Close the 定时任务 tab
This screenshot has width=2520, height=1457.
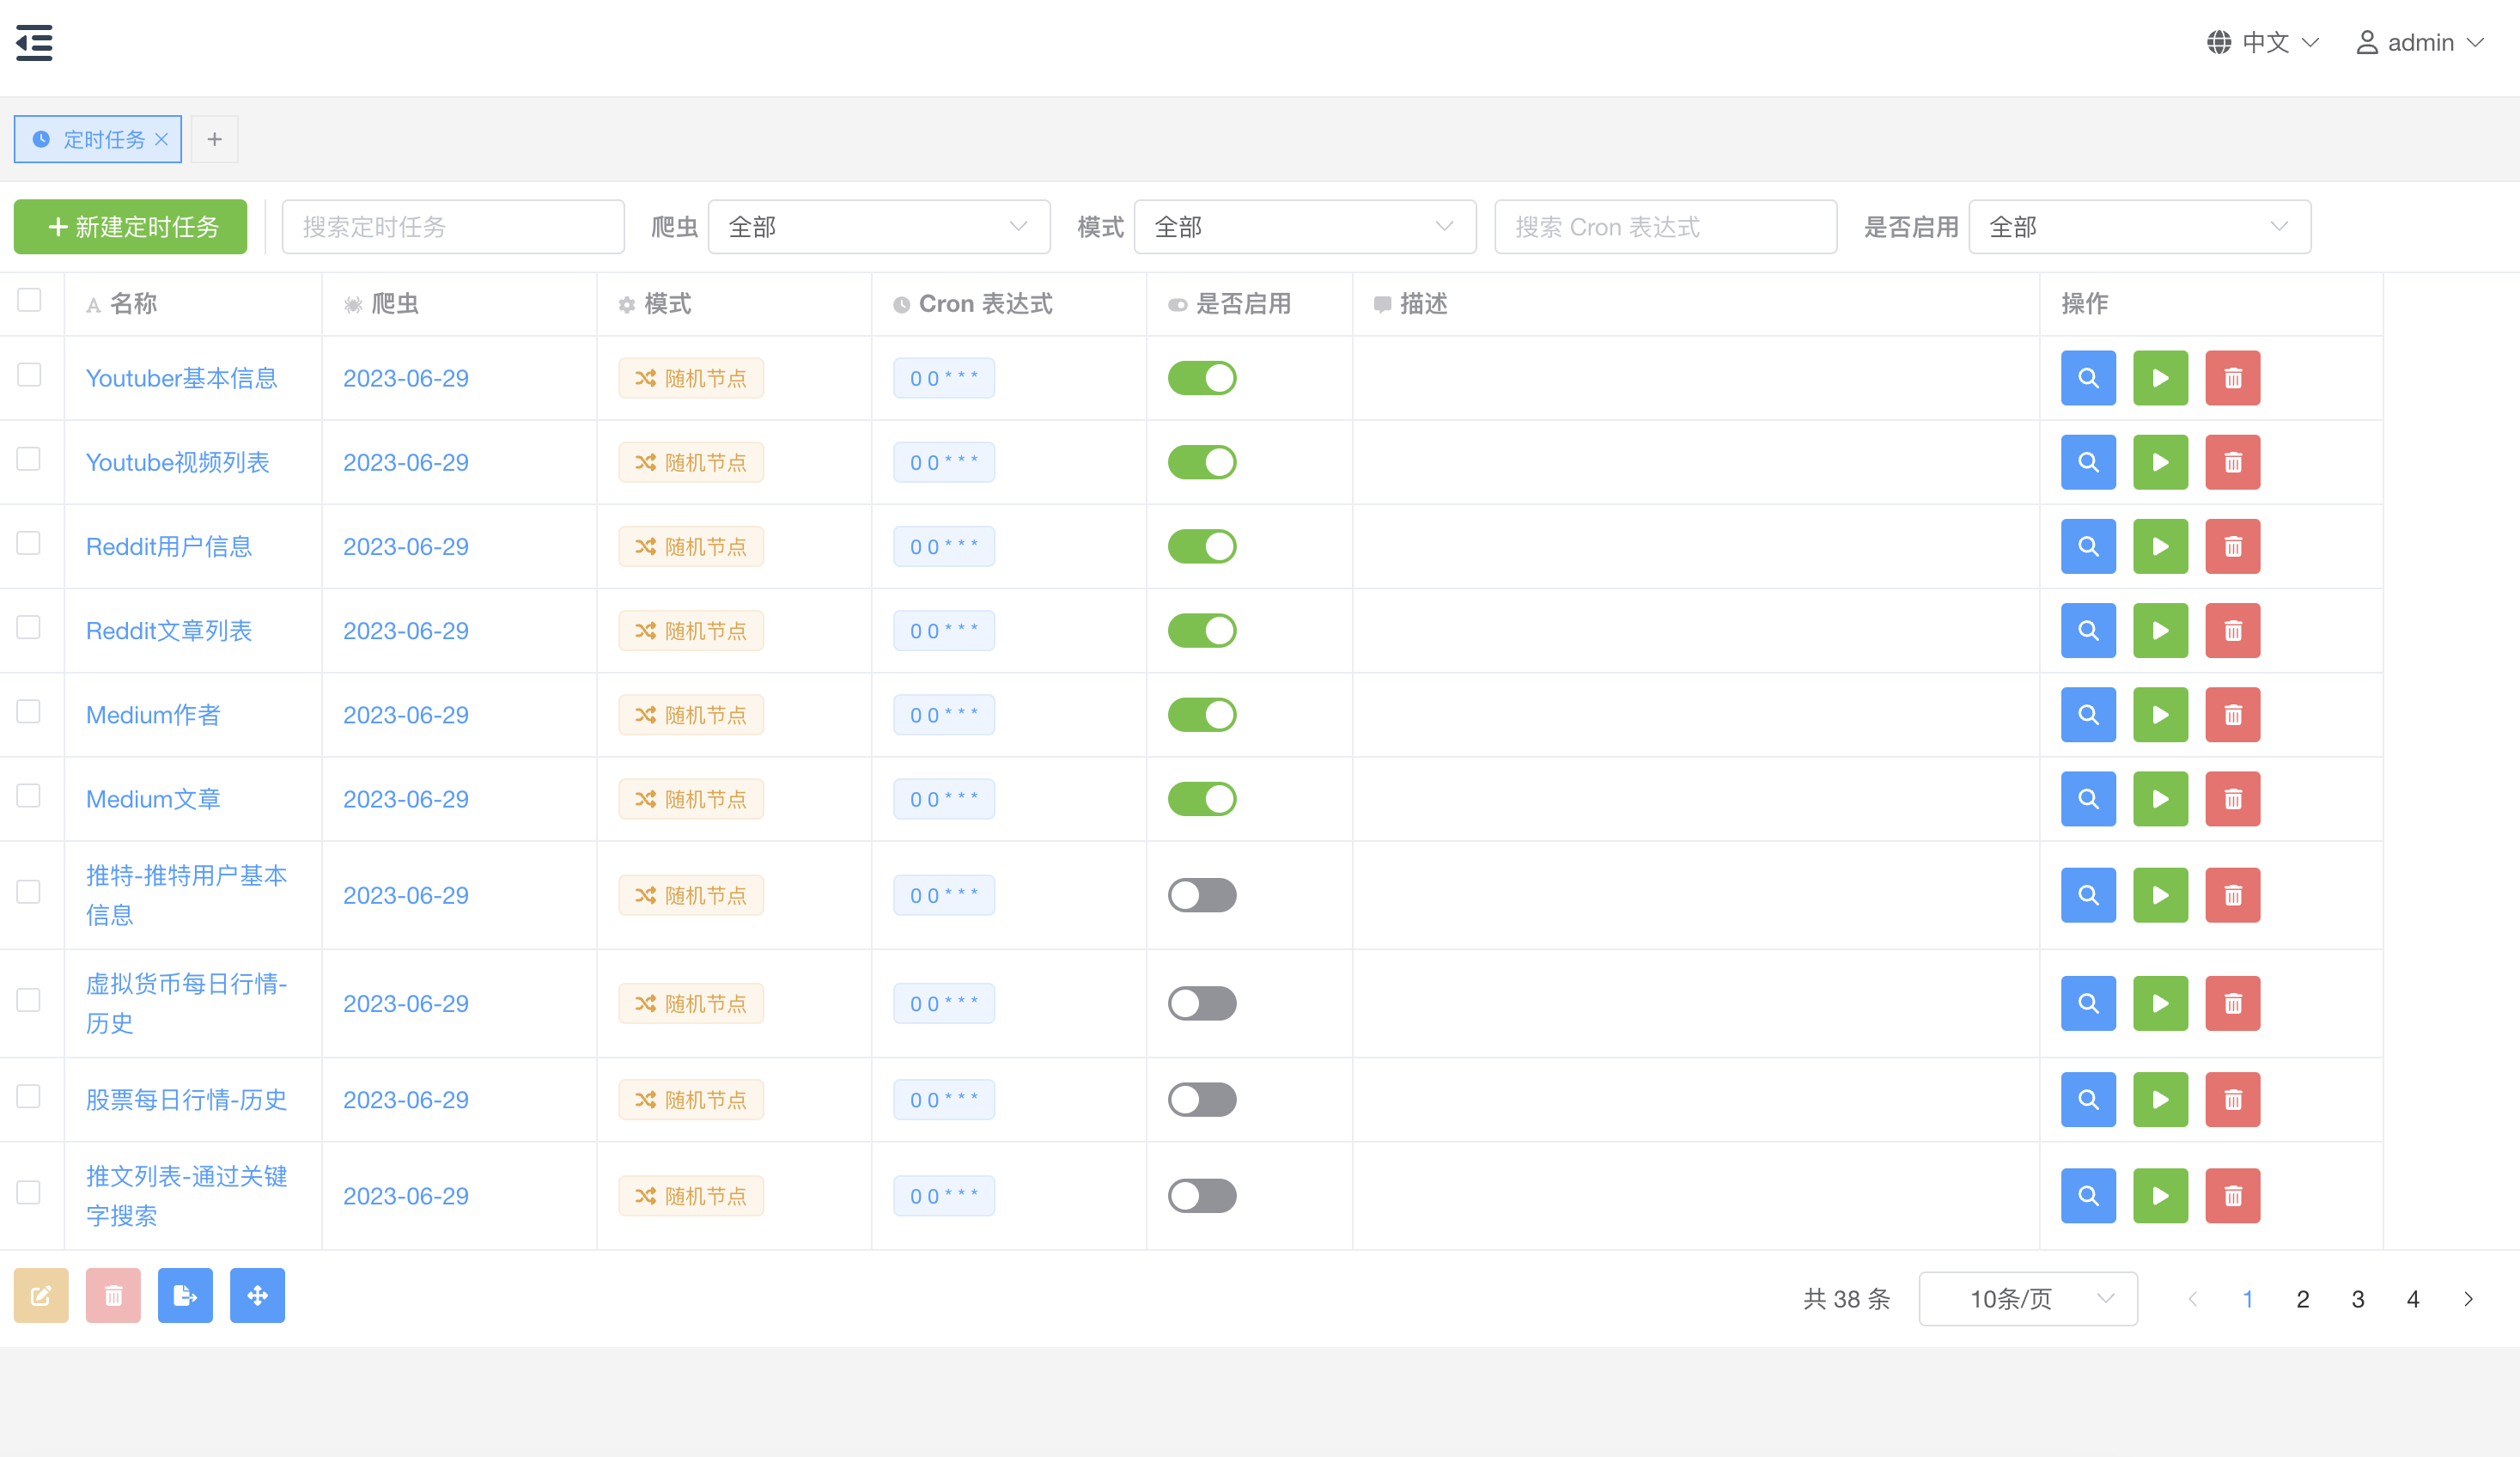[161, 139]
